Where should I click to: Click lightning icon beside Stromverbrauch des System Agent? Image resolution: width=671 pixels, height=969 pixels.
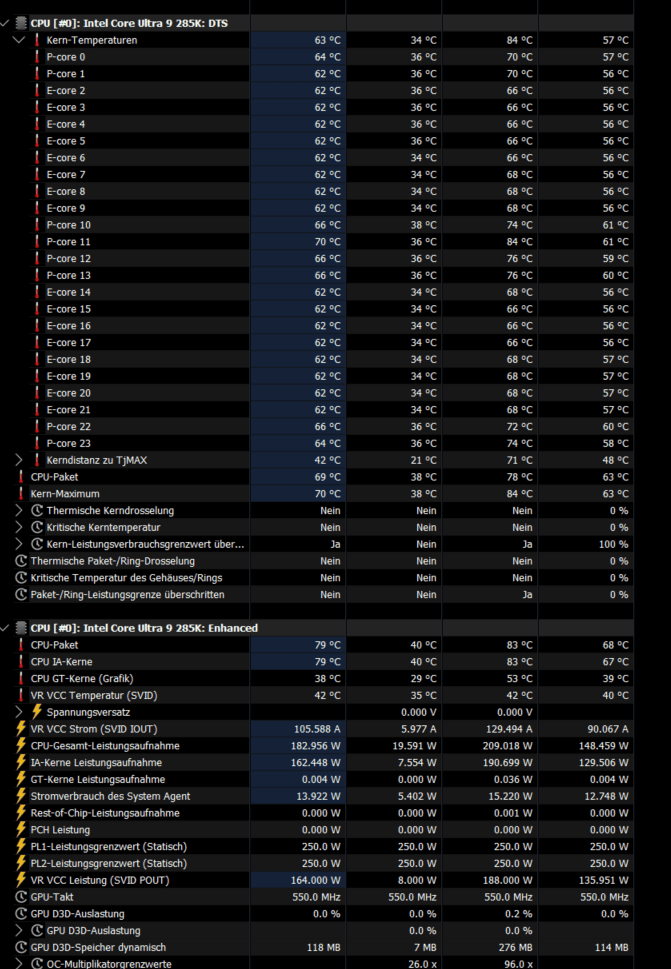[21, 796]
